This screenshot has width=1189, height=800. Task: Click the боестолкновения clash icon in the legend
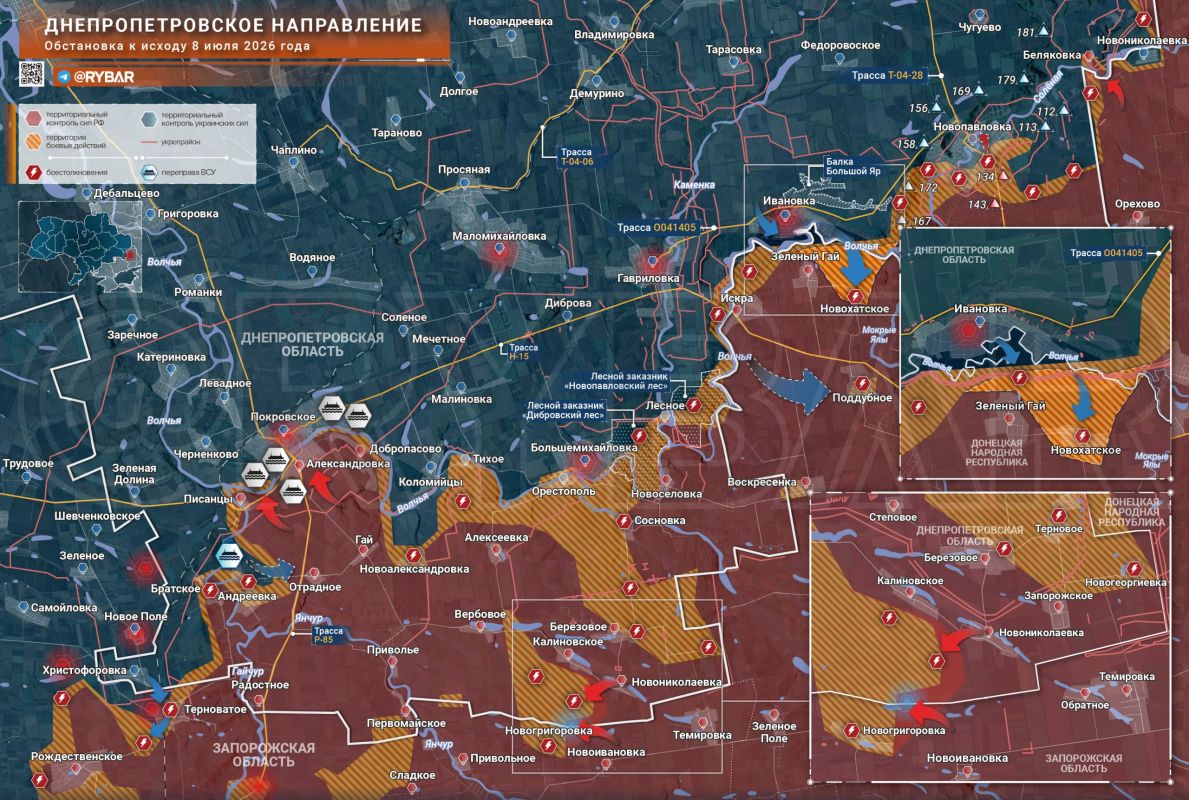point(33,172)
